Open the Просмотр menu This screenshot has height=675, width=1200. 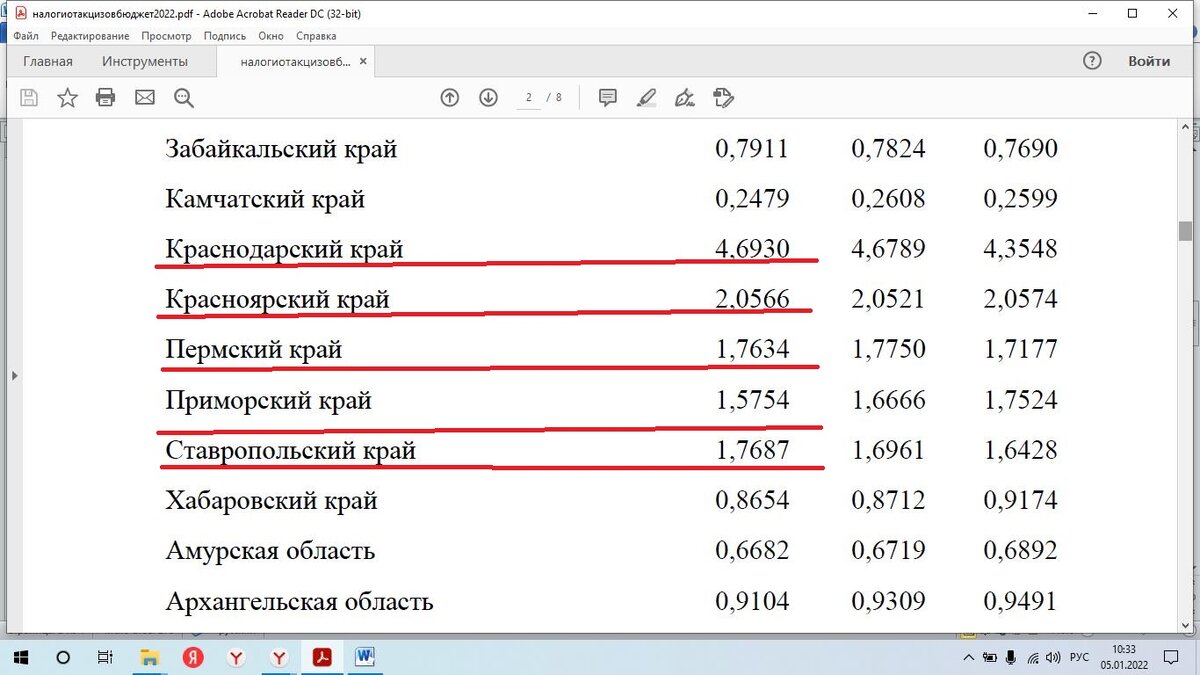coord(166,36)
